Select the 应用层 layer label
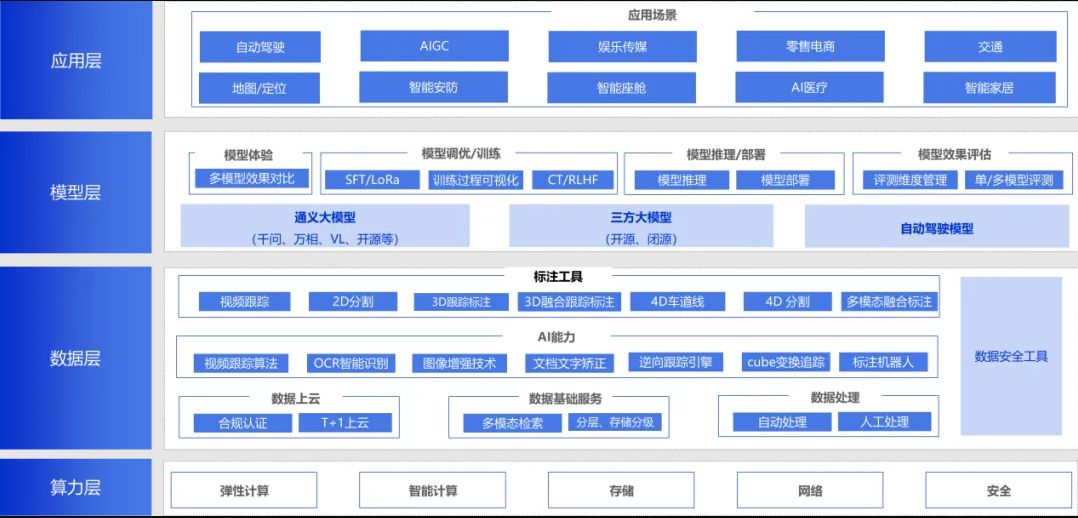 76,60
